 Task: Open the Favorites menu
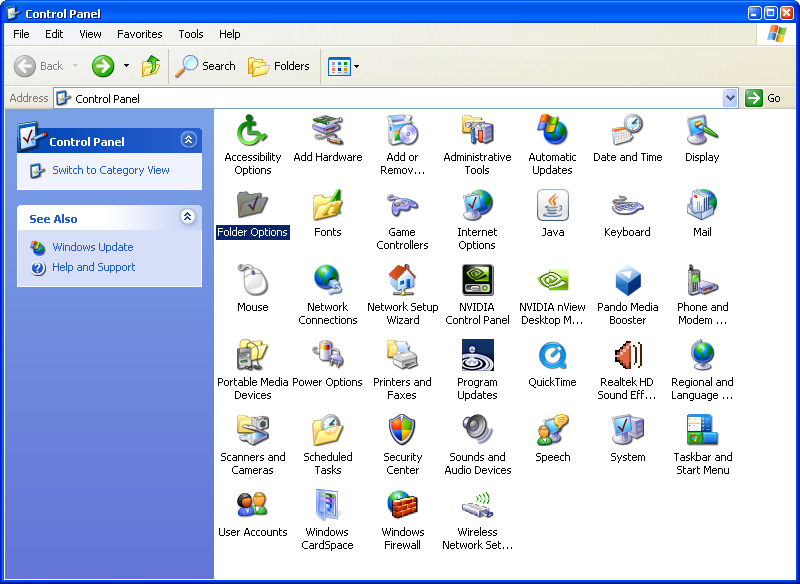[x=140, y=34]
